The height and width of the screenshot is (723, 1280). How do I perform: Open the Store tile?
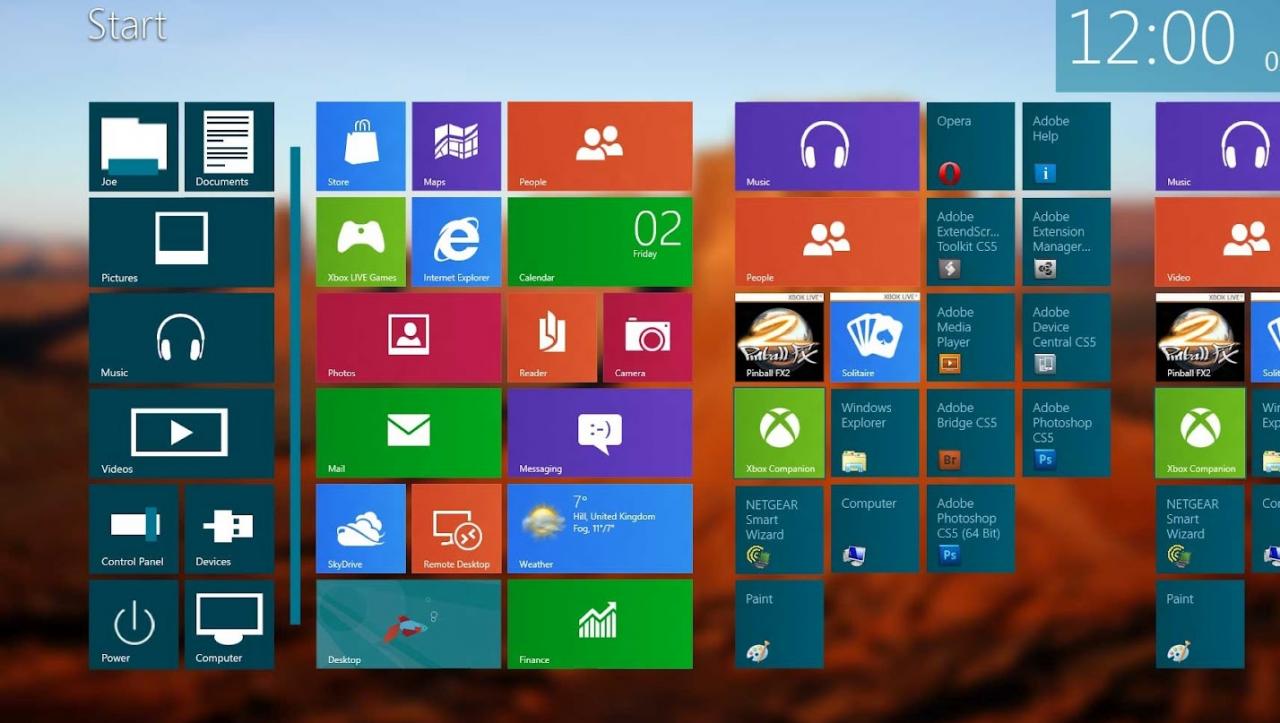pyautogui.click(x=361, y=146)
